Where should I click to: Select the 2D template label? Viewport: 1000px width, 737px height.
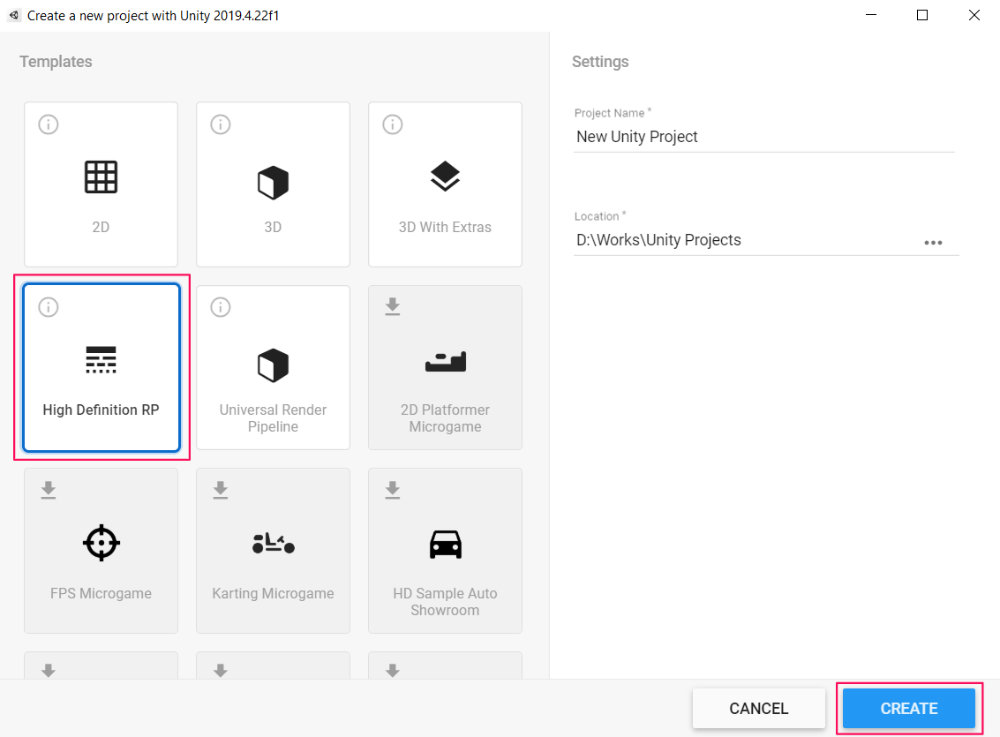point(101,227)
